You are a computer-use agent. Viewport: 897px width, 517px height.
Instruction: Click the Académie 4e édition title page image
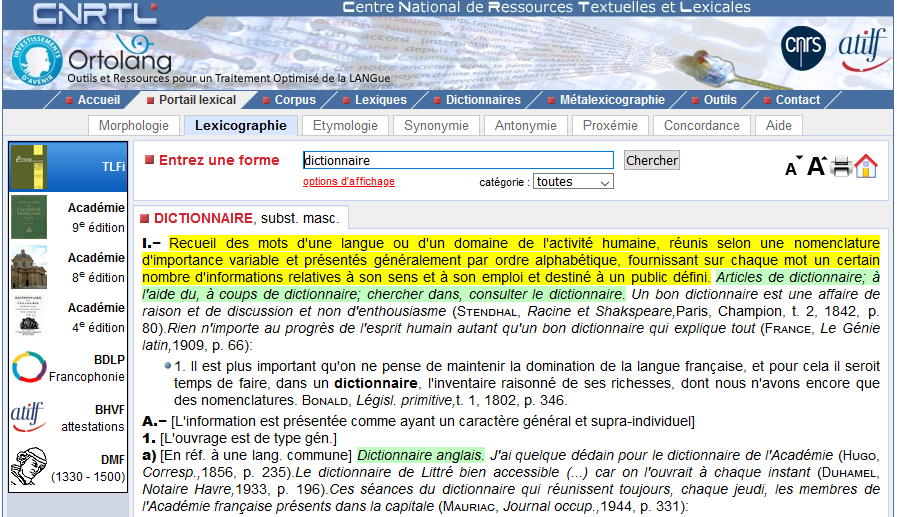29,316
